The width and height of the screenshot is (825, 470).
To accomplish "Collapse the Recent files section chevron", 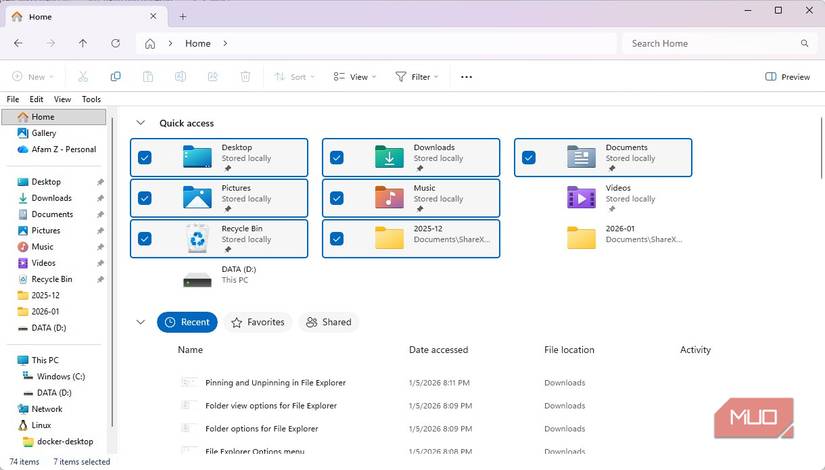I will coord(140,322).
